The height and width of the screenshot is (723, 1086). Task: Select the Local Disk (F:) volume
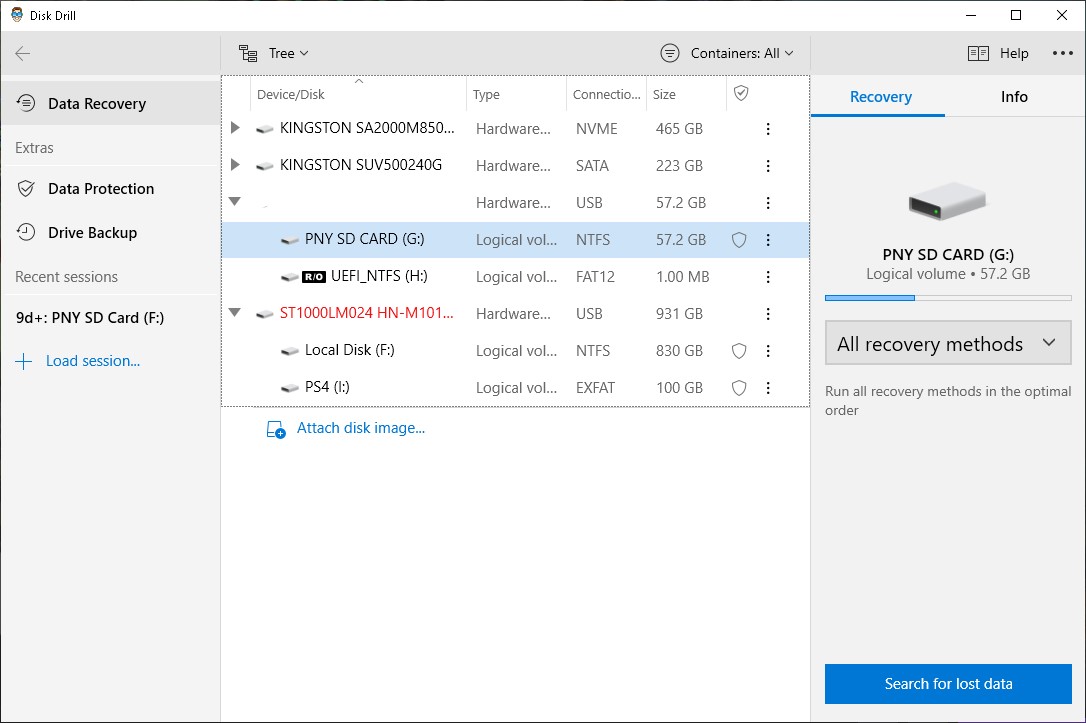tap(515, 351)
